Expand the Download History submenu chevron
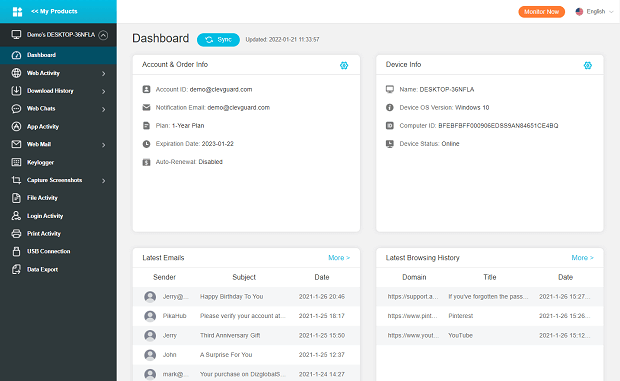Viewport: 620px width, 381px height. [x=104, y=91]
